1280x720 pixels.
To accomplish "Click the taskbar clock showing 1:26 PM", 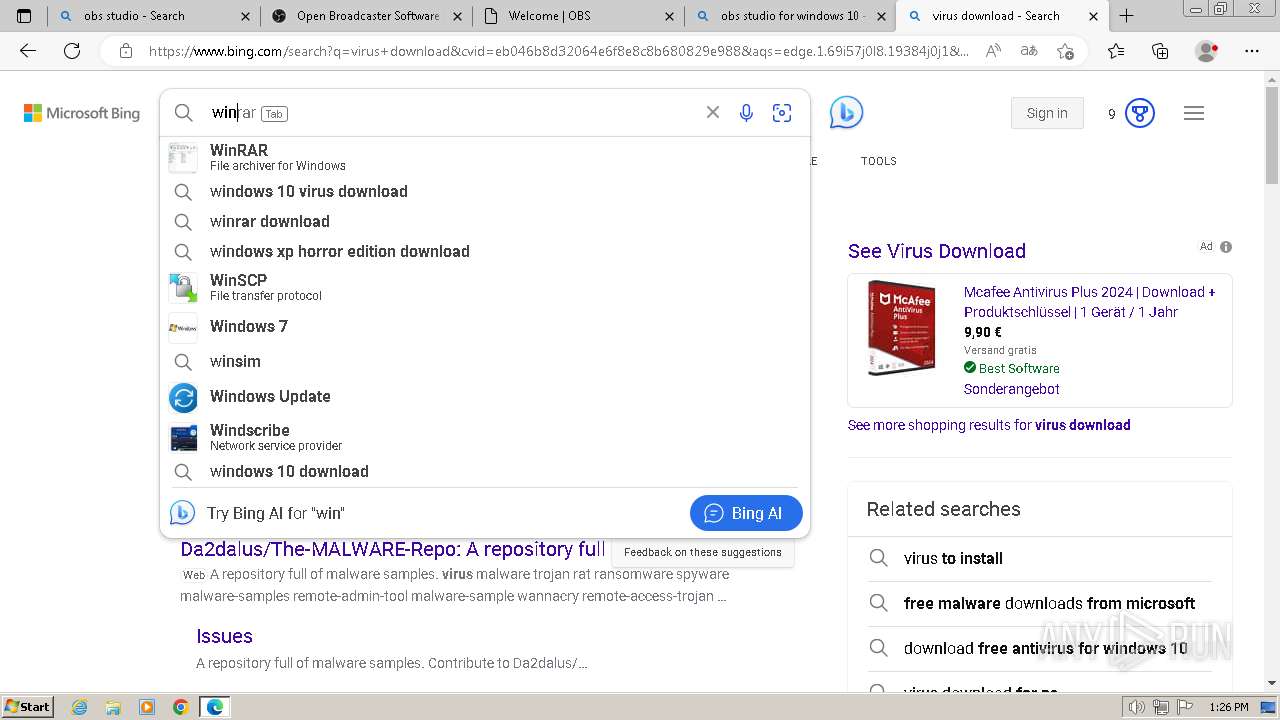I will (1228, 707).
